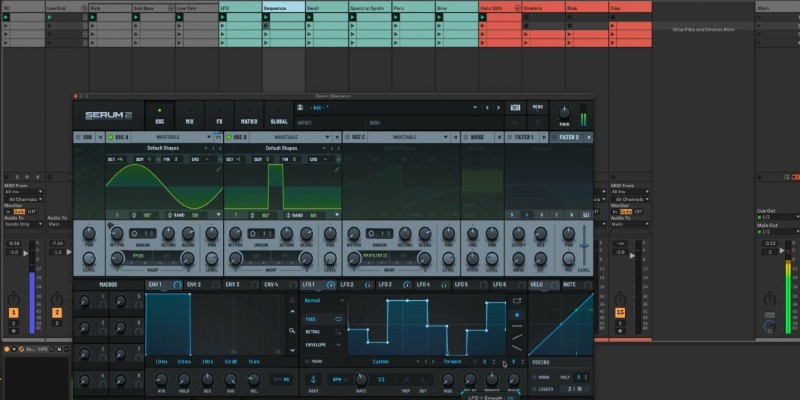Click the envelope zoom magnifier icon
The width and height of the screenshot is (800, 400).
pos(292,331)
